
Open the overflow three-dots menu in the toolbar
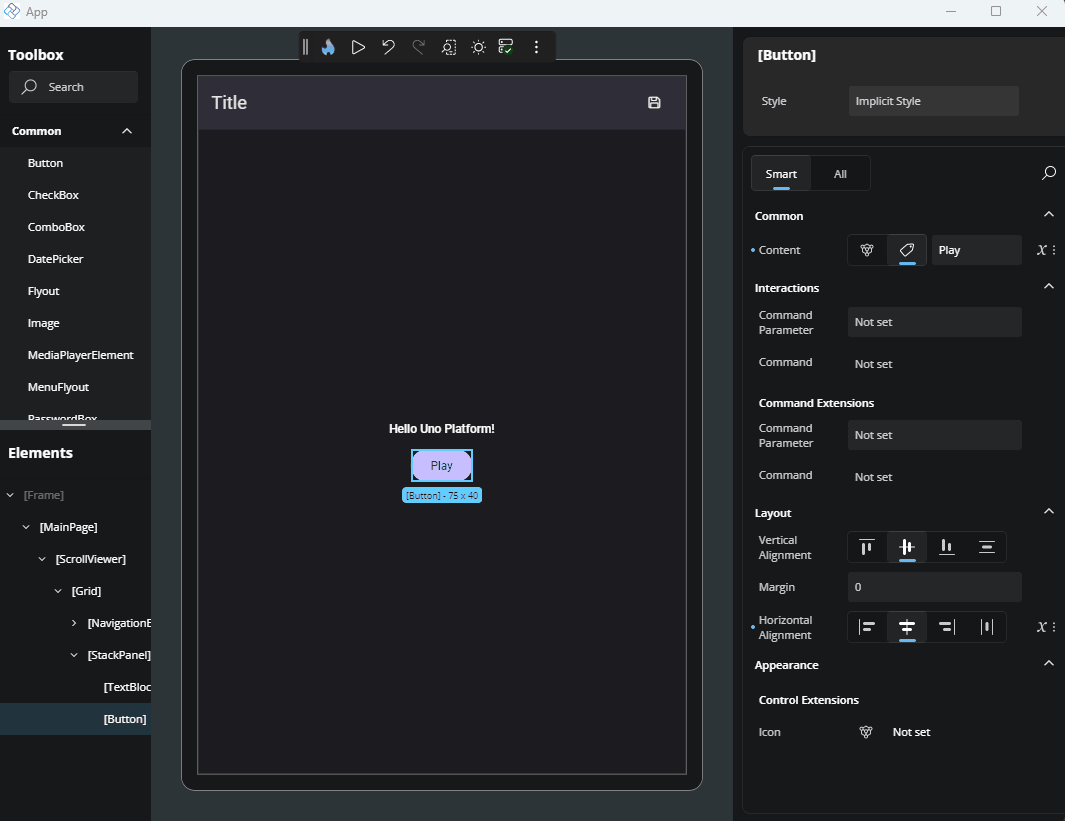click(536, 46)
